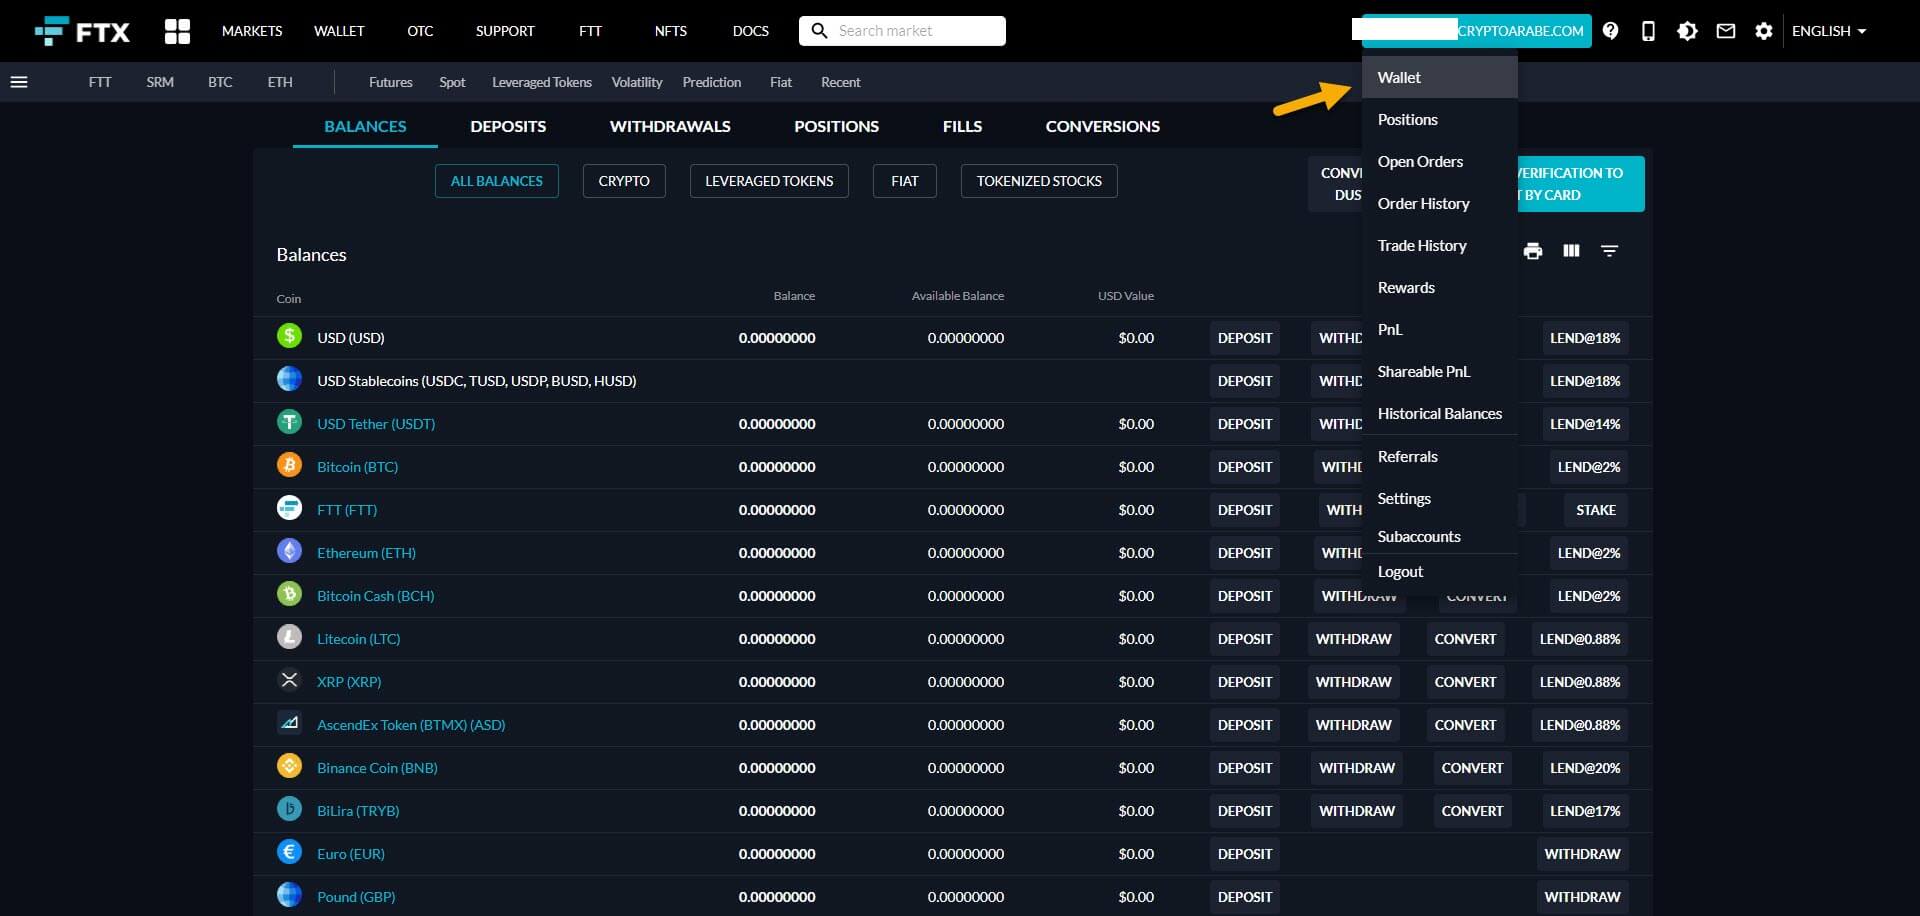The image size is (1920, 916).
Task: Switch to the CONVERSIONS tab
Action: point(1102,126)
